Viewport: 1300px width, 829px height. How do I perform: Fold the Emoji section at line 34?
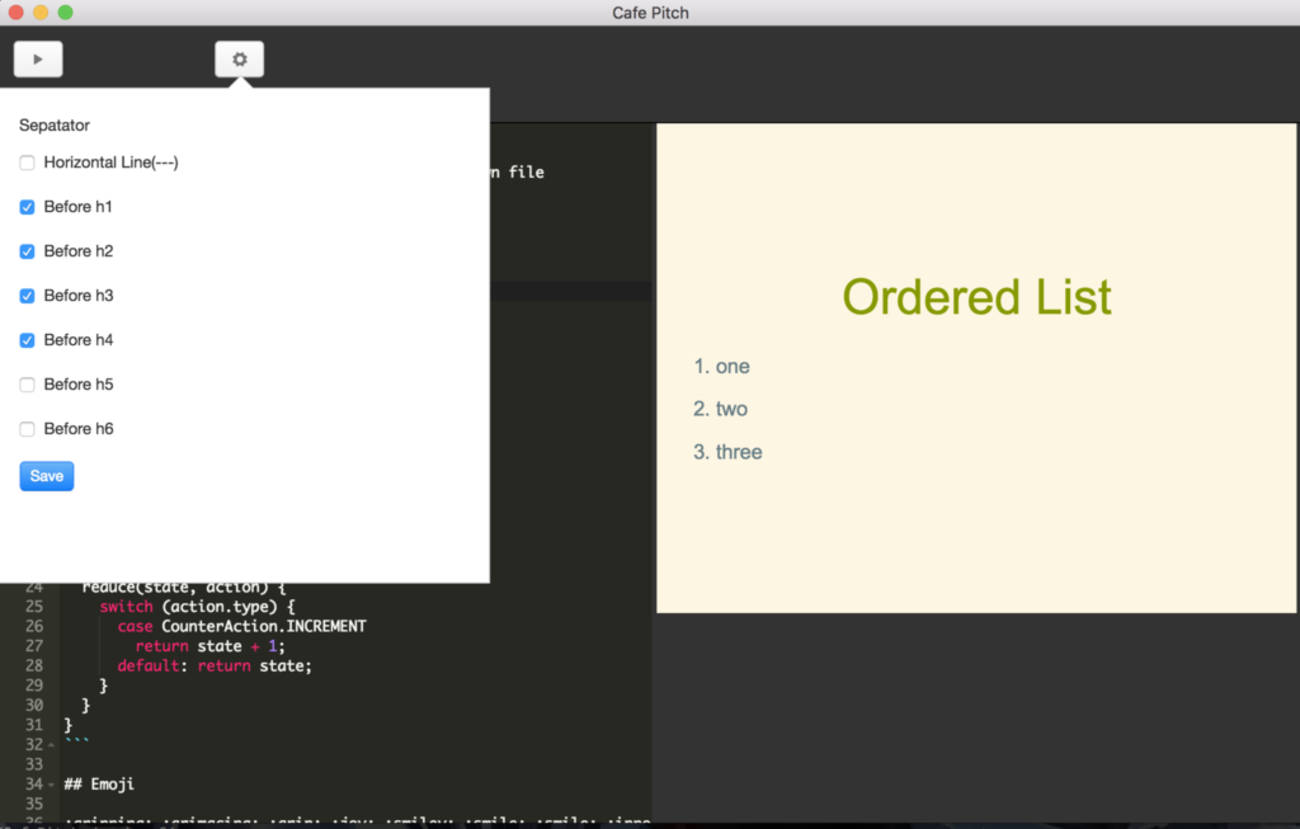(51, 785)
